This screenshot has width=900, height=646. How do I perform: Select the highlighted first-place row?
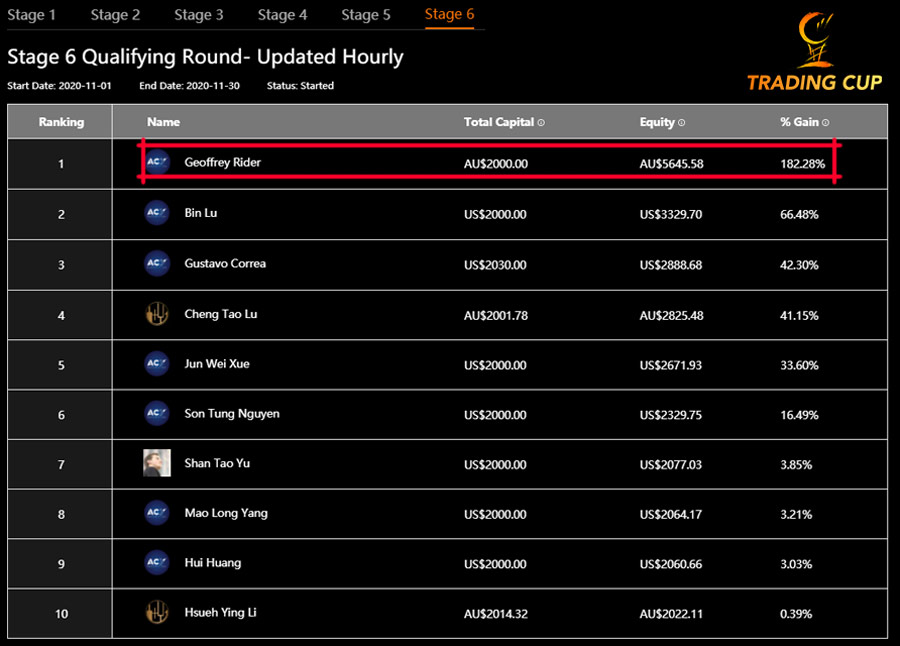pos(450,163)
